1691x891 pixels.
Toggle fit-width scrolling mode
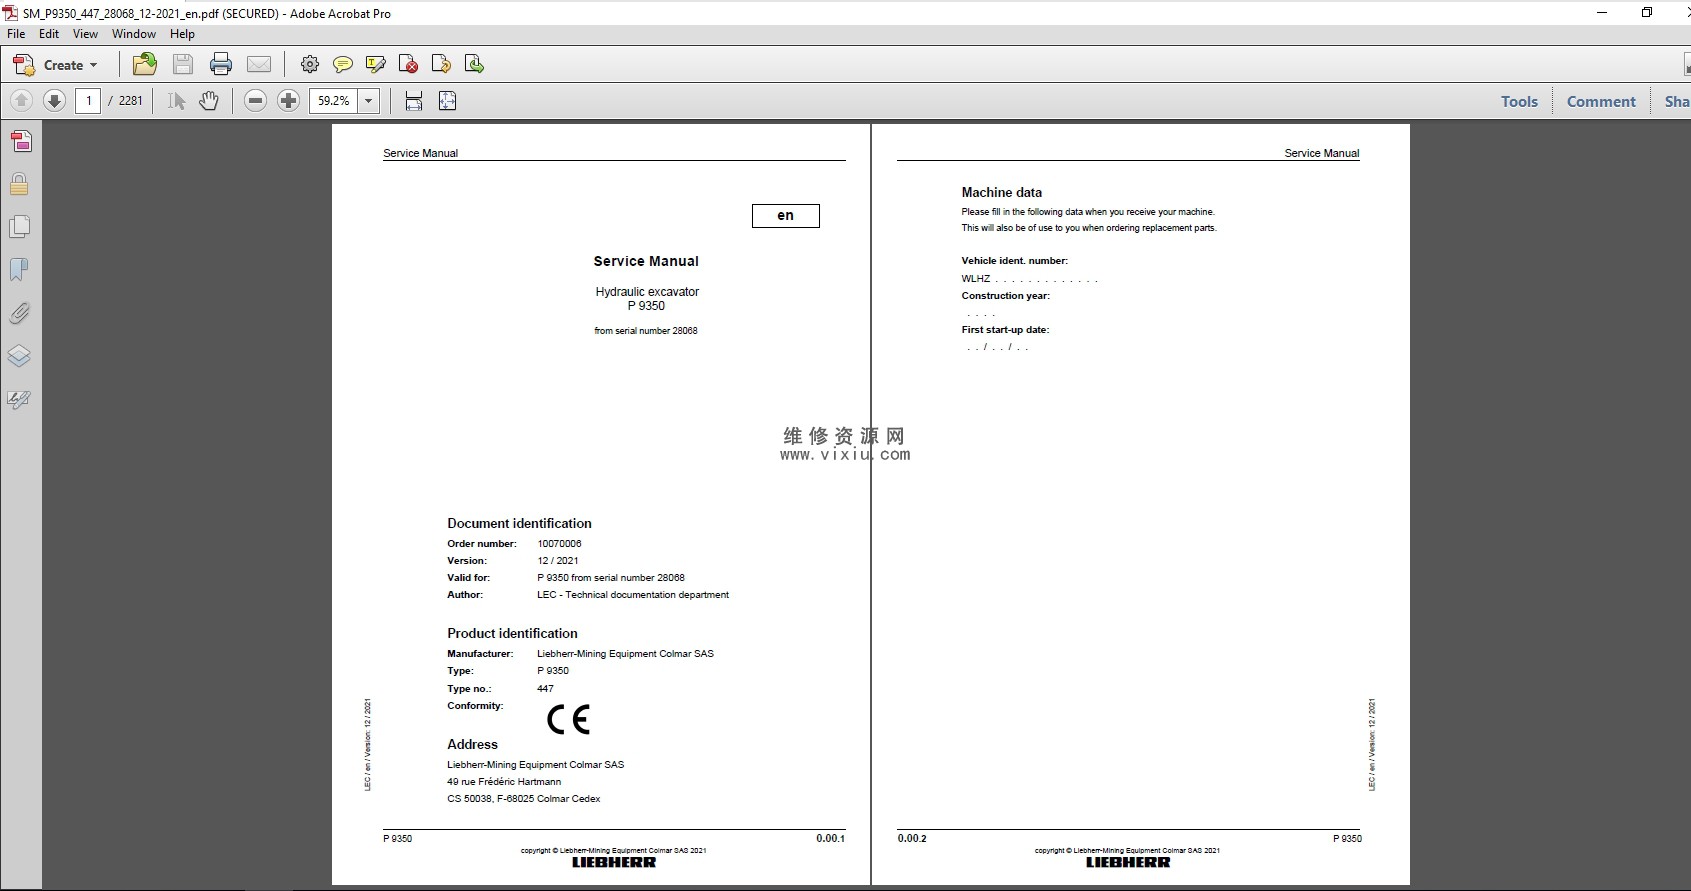pyautogui.click(x=414, y=101)
